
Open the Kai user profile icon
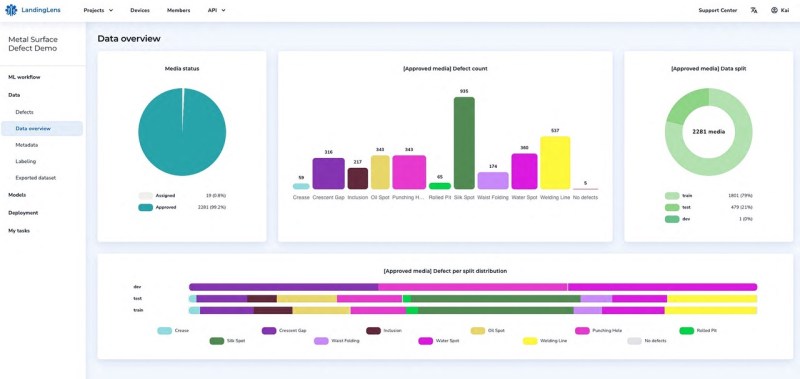pyautogui.click(x=774, y=10)
